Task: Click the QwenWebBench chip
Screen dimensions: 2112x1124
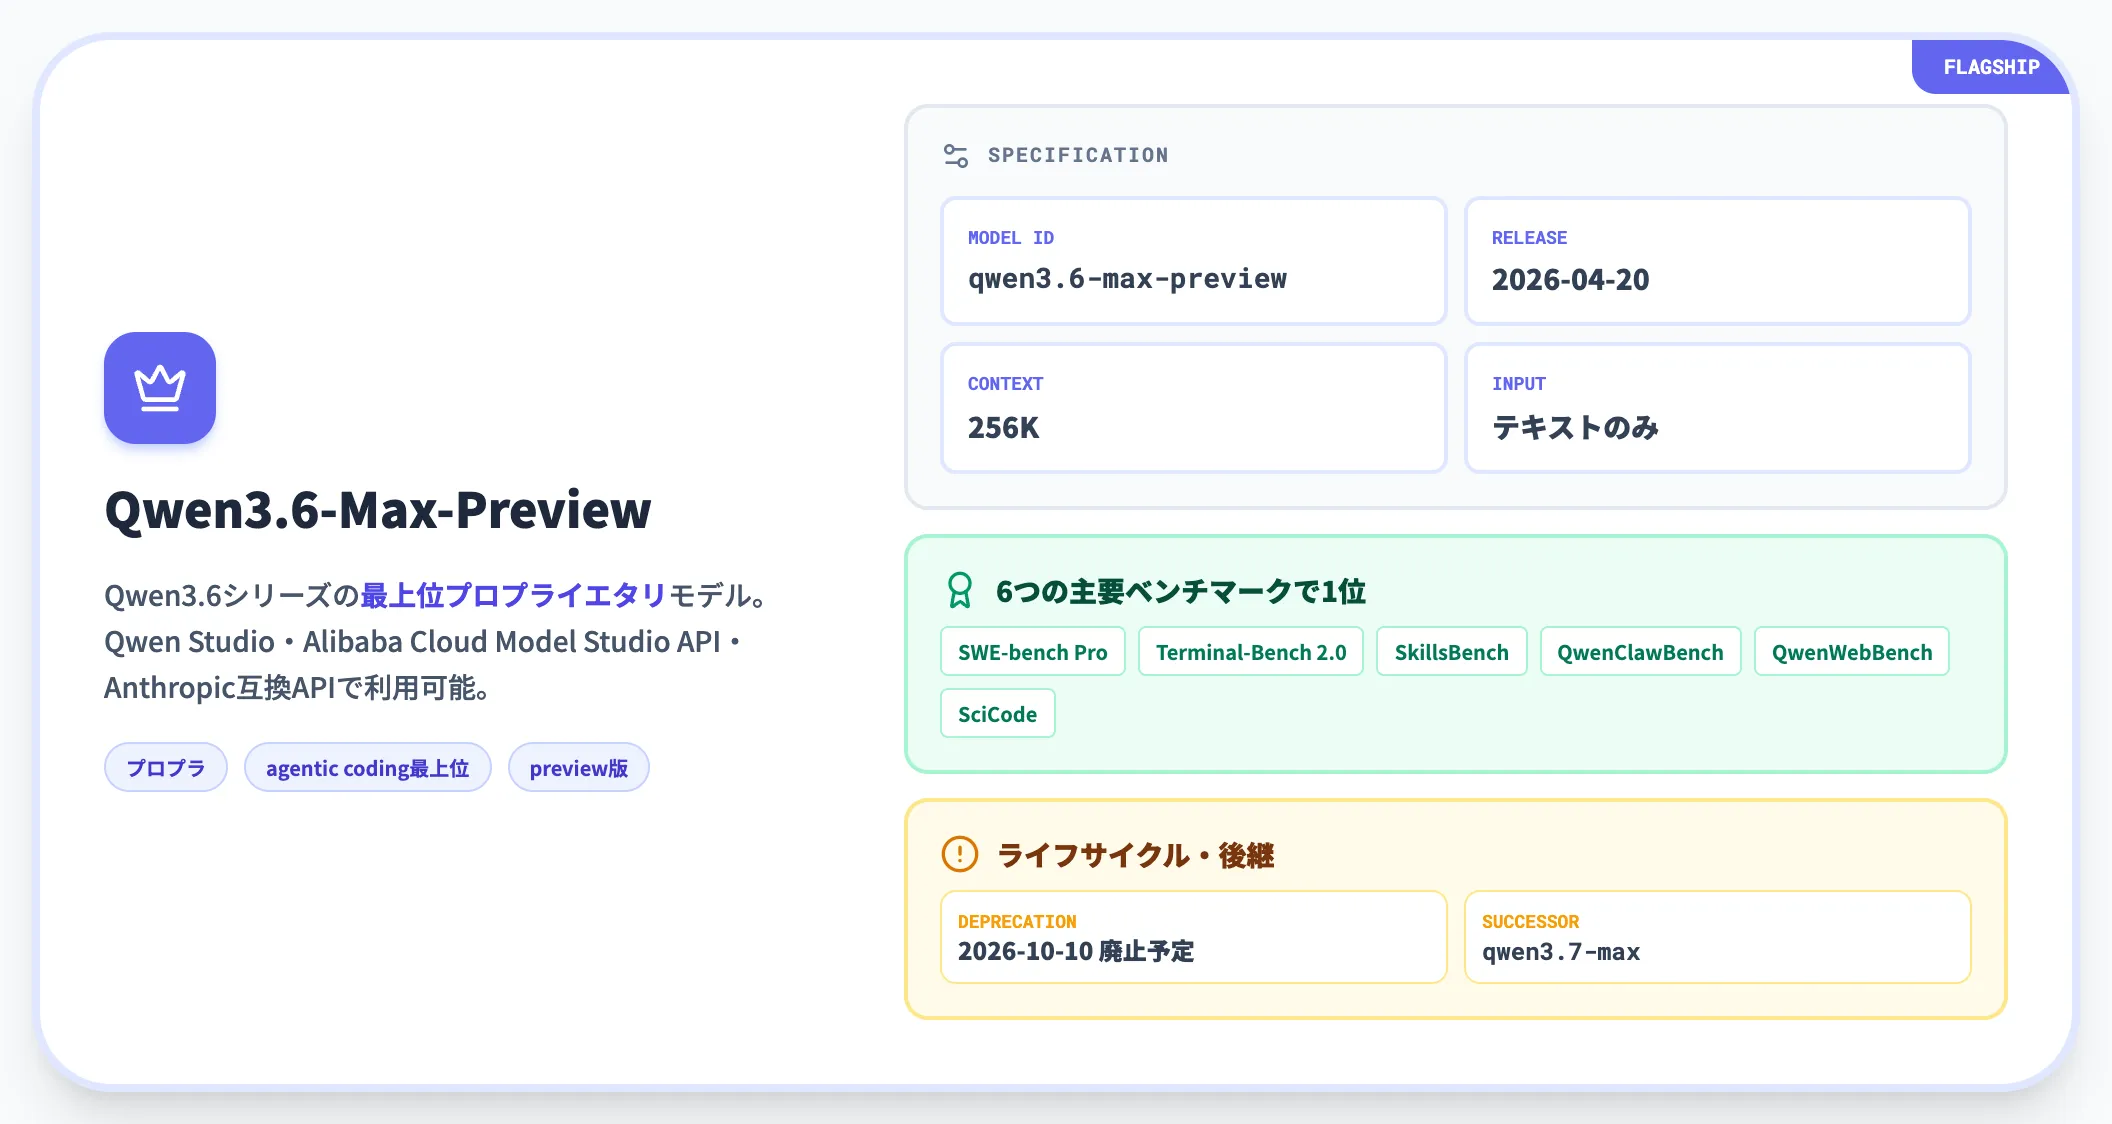Action: coord(1852,652)
